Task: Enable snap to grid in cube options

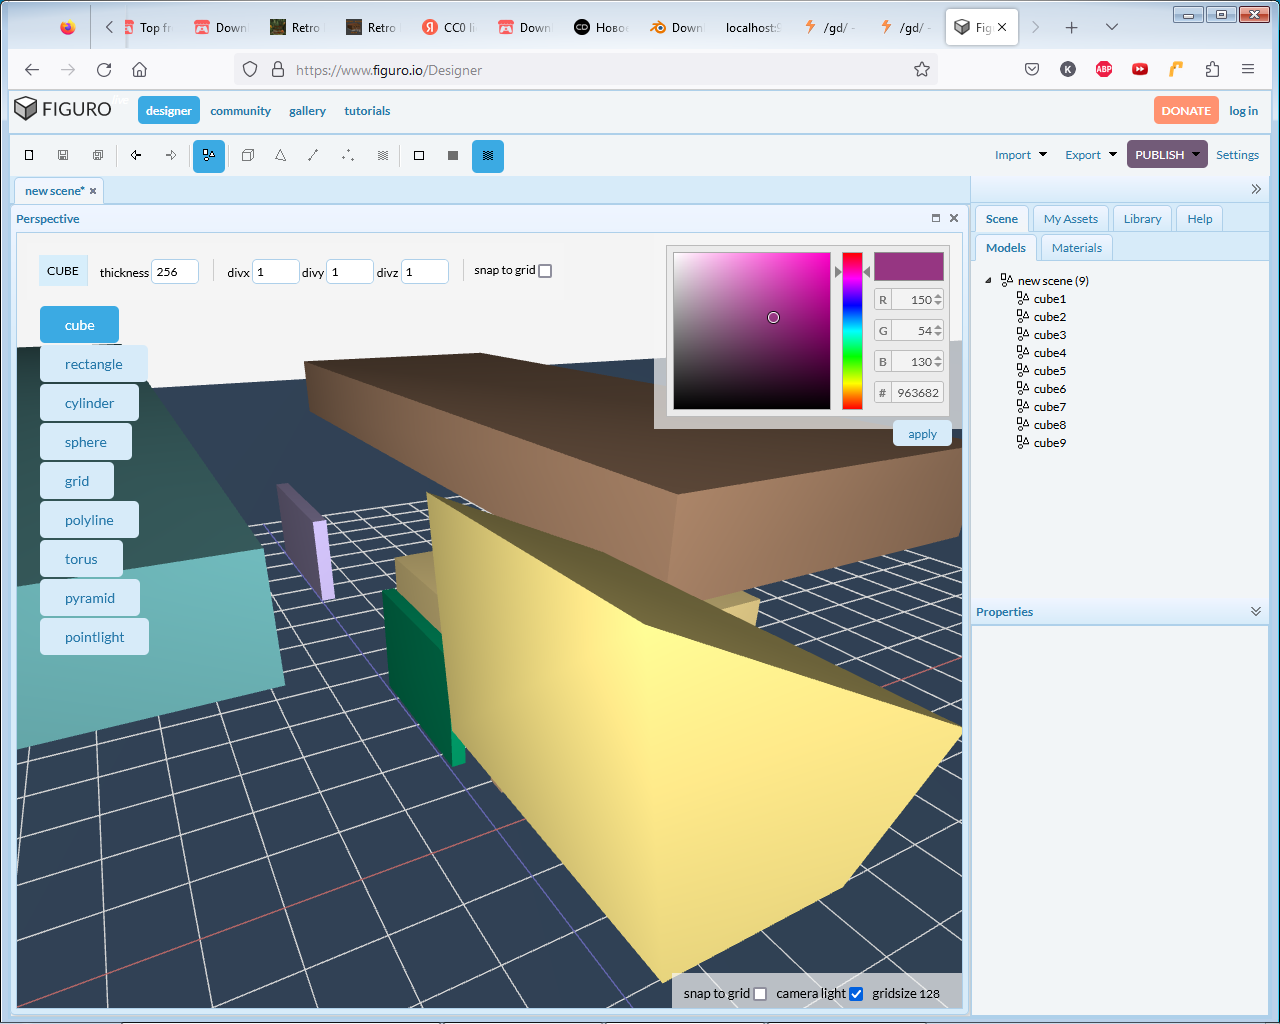Action: [x=545, y=271]
